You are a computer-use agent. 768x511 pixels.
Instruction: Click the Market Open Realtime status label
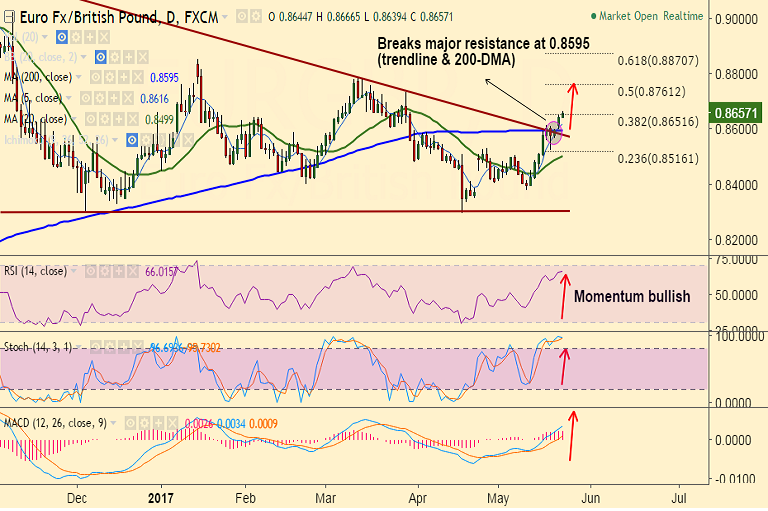pyautogui.click(x=647, y=16)
